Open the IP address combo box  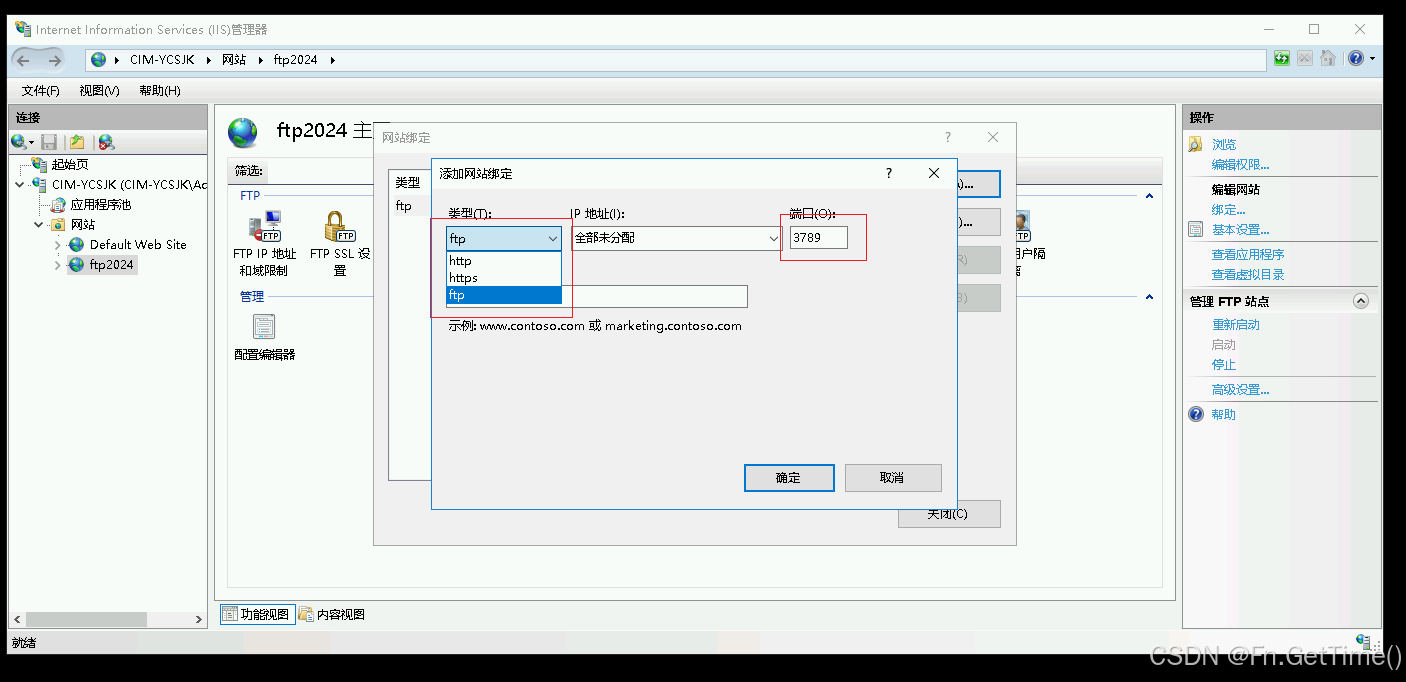(x=676, y=238)
